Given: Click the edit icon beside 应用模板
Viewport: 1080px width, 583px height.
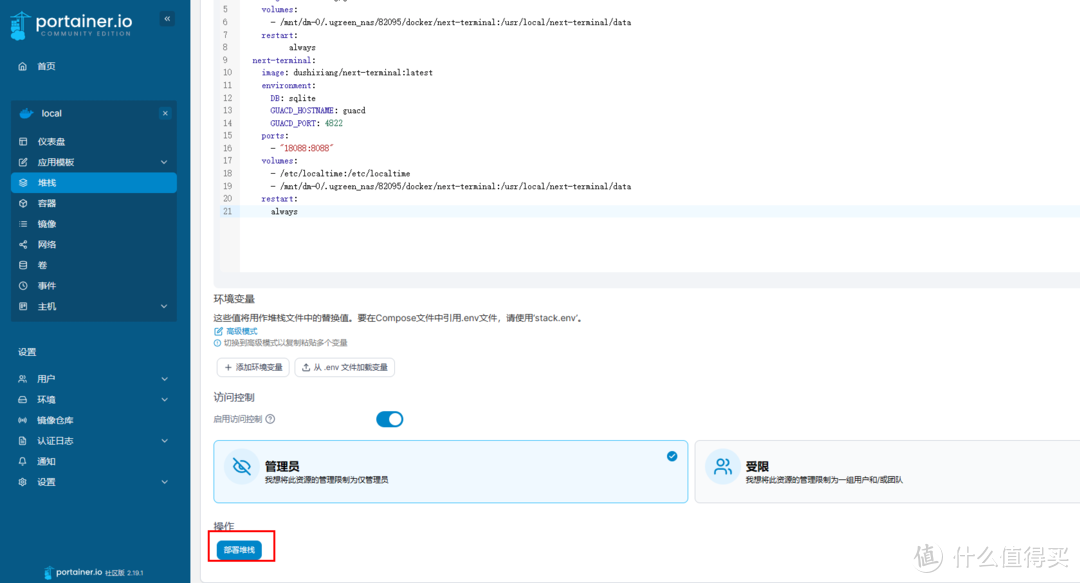Looking at the screenshot, I should click(23, 162).
